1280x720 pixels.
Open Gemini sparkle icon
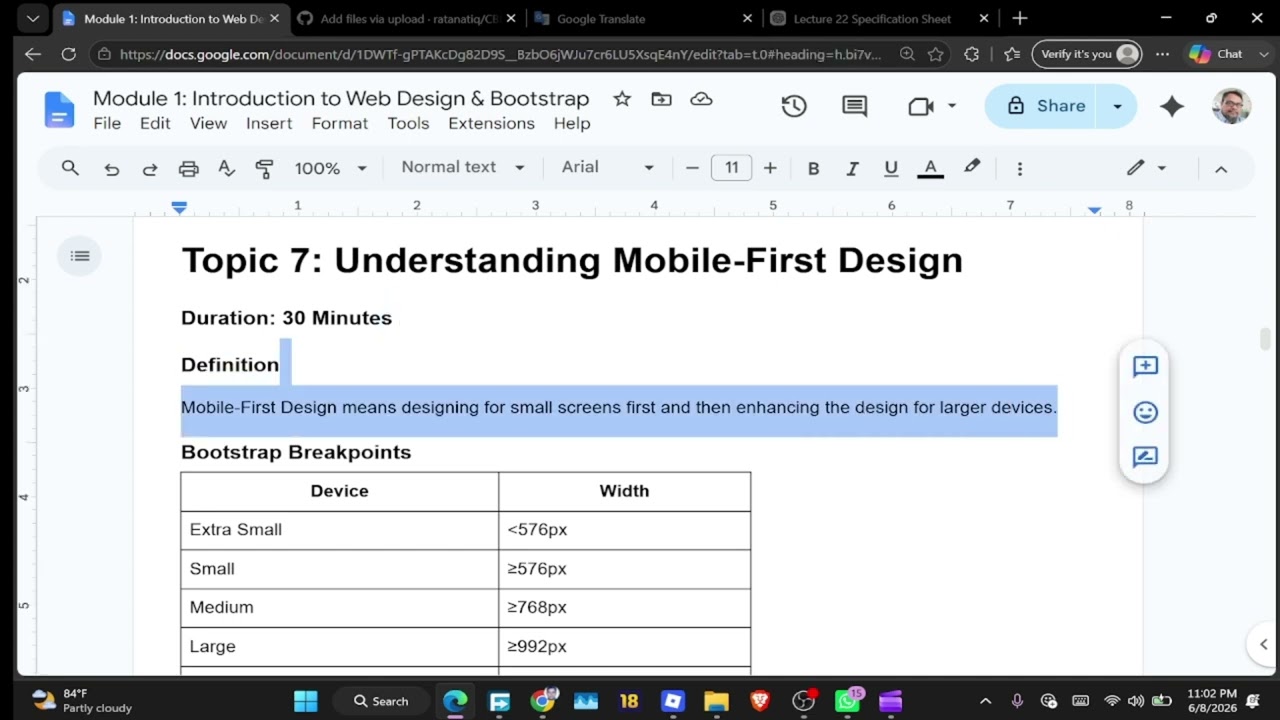tap(1172, 106)
